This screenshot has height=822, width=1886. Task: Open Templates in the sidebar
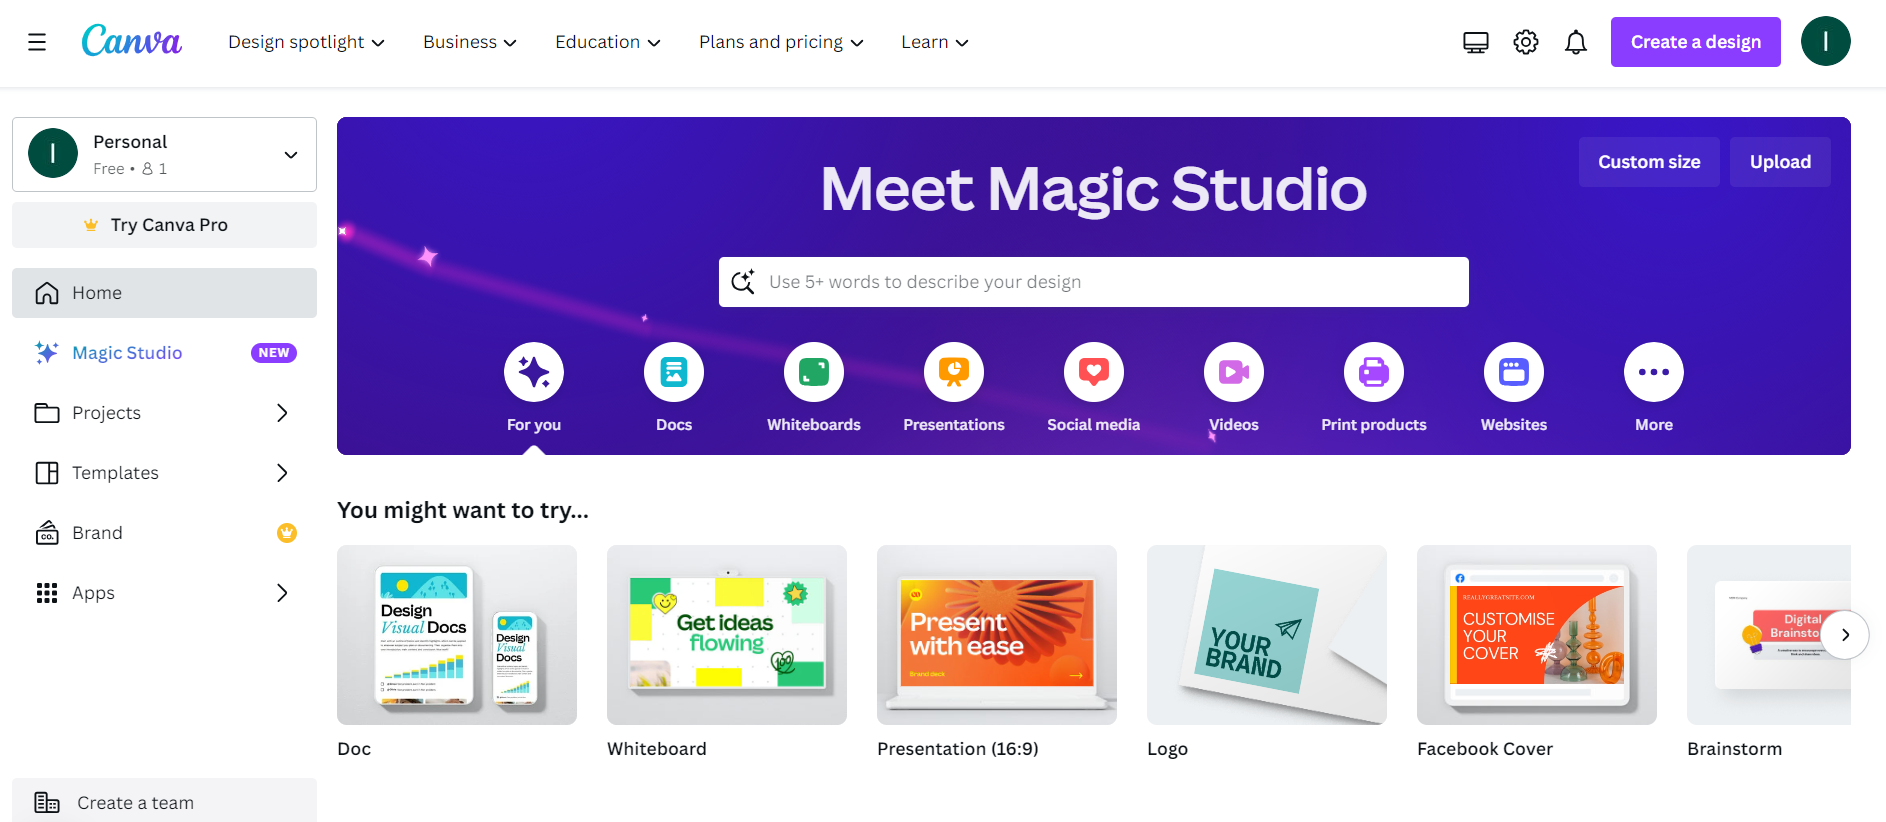tap(164, 473)
